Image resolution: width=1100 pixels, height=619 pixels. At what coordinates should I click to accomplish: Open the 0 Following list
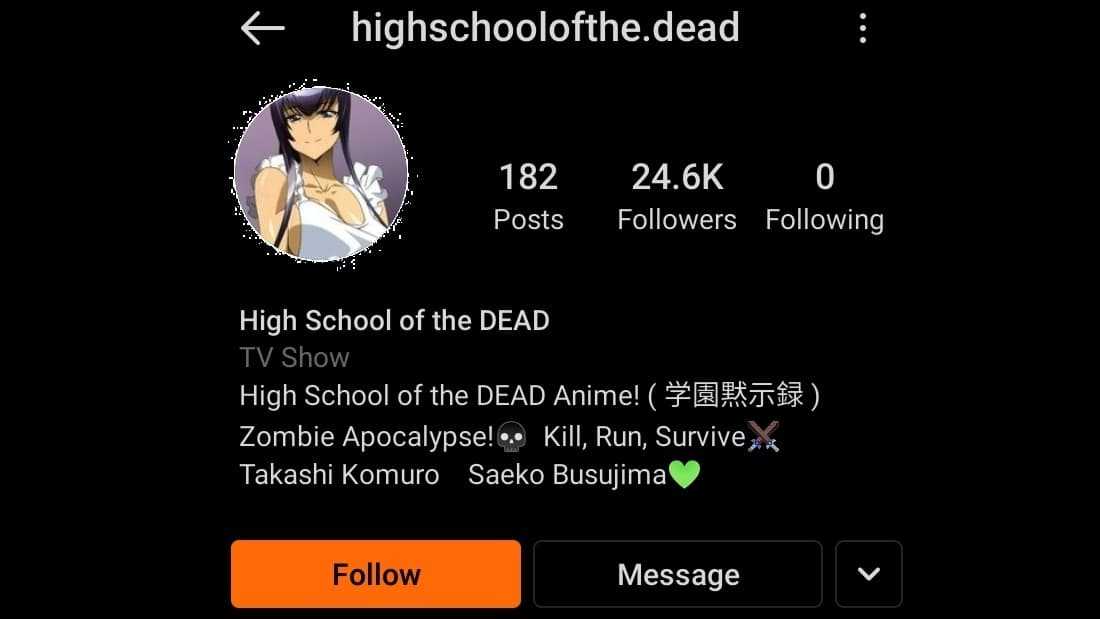[824, 197]
